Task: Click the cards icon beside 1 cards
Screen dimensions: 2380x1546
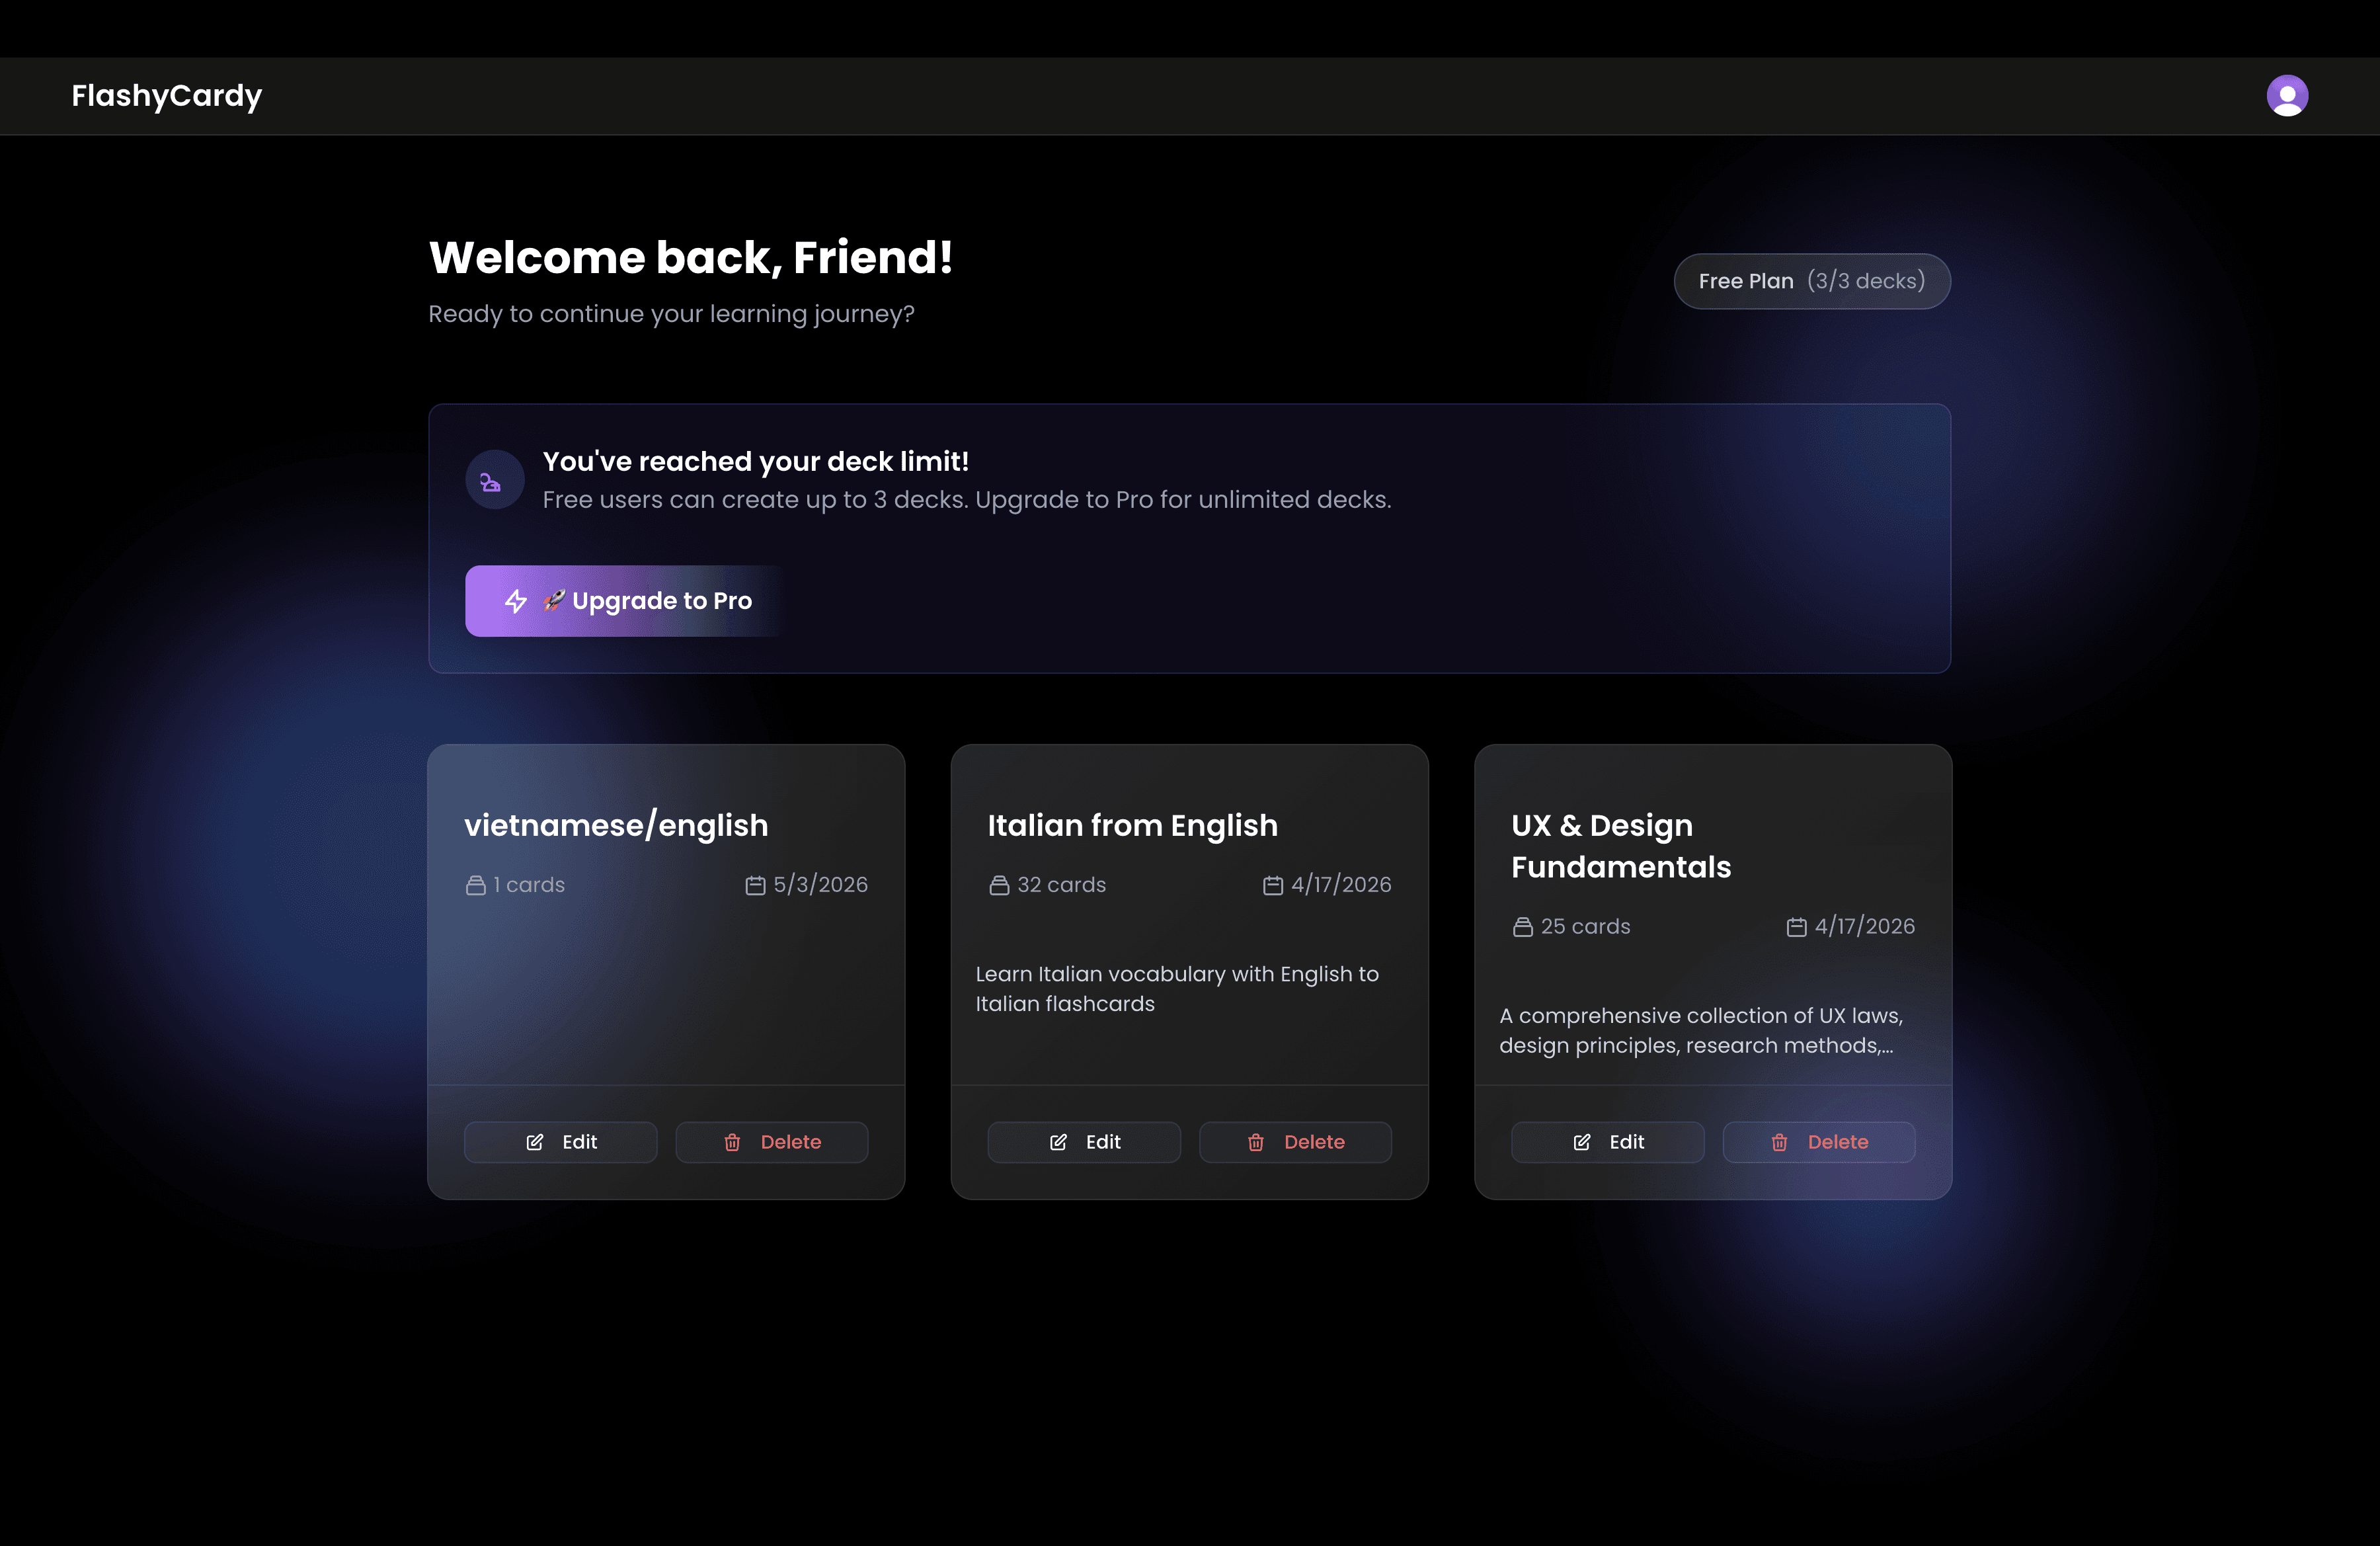Action: click(x=475, y=885)
